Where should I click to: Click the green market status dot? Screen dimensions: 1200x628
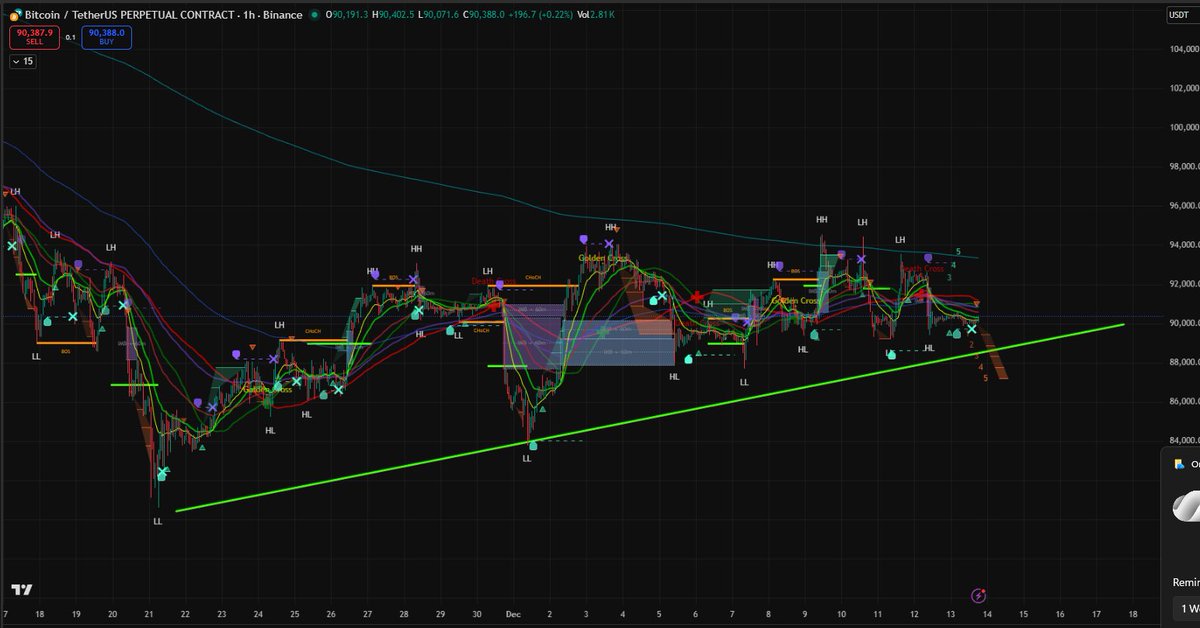tap(316, 15)
